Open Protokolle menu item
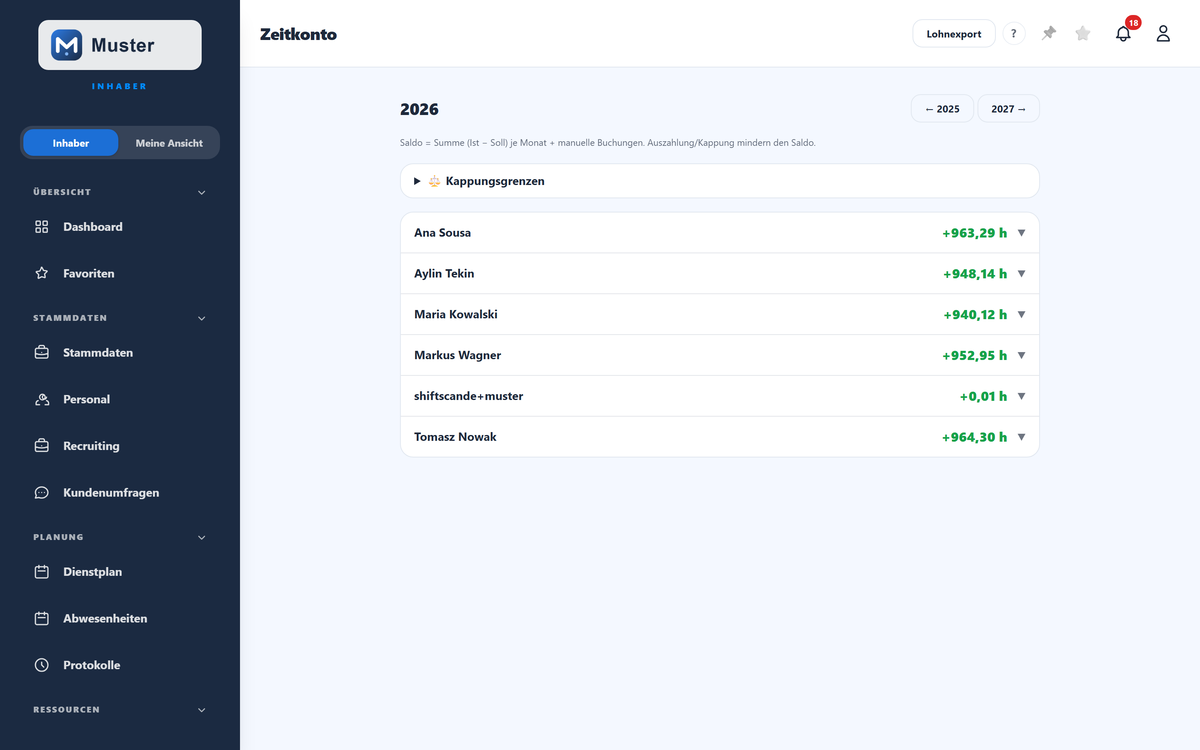This screenshot has width=1200, height=750. pos(120,665)
